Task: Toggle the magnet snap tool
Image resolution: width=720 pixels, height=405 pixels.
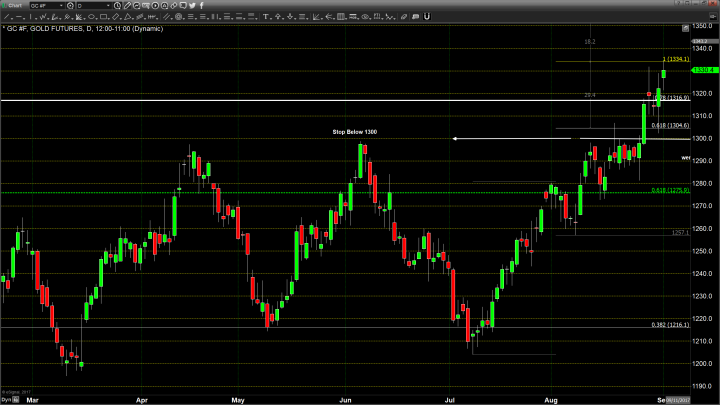Action: tap(427, 17)
